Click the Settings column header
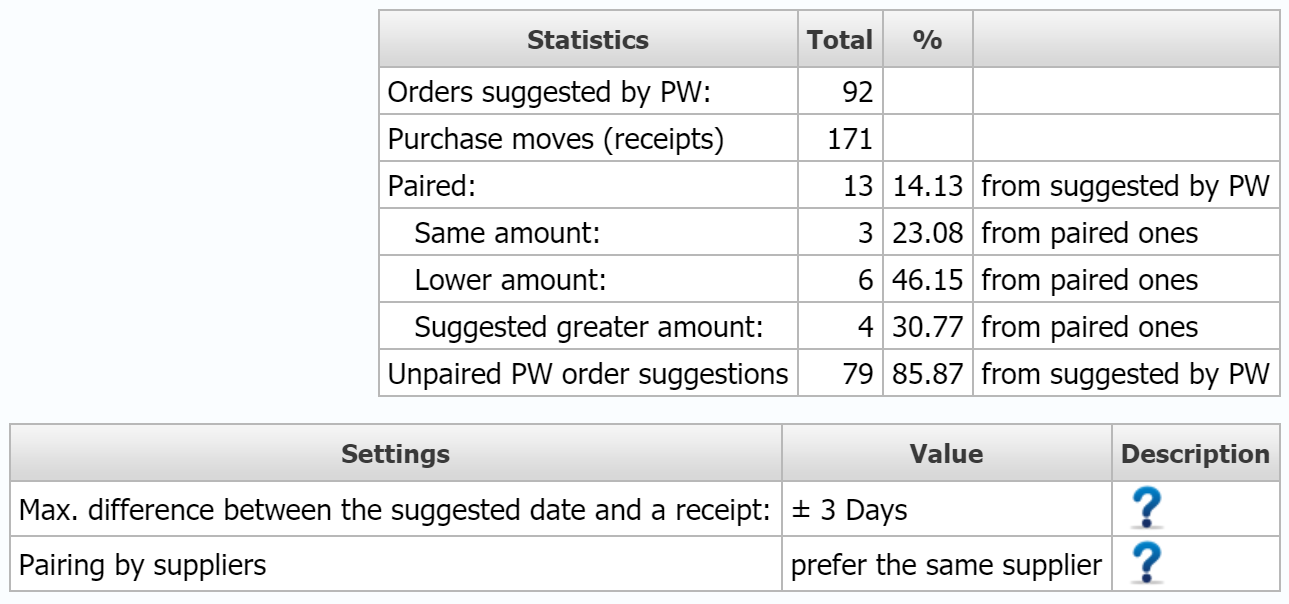This screenshot has height=604, width=1289. click(x=395, y=454)
